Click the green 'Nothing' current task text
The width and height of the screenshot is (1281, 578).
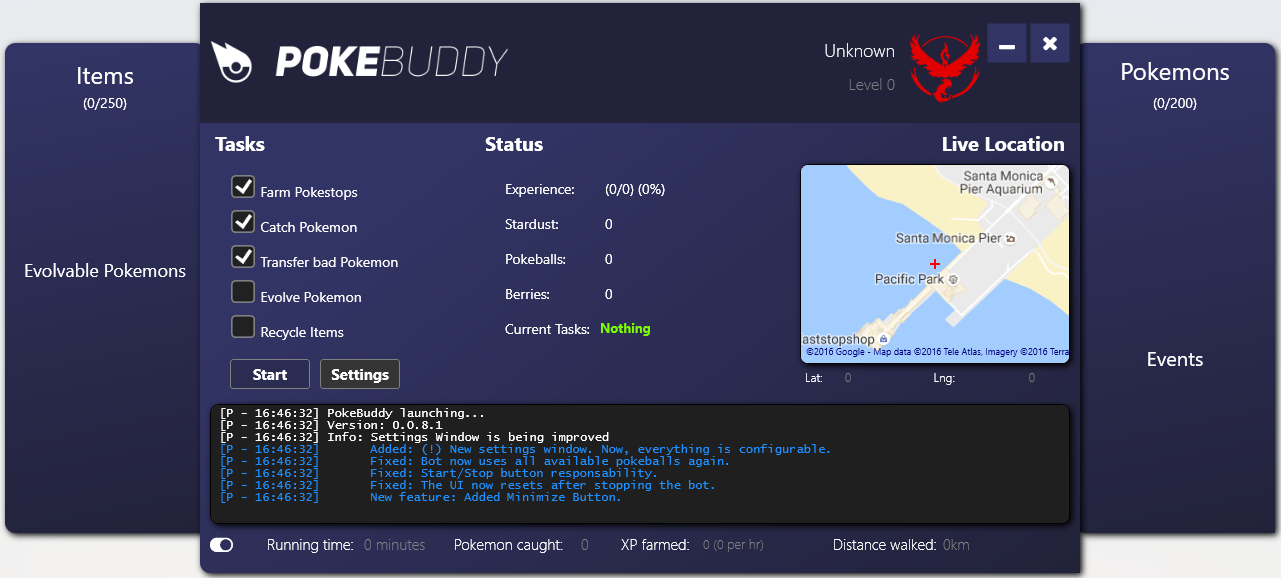tap(625, 328)
